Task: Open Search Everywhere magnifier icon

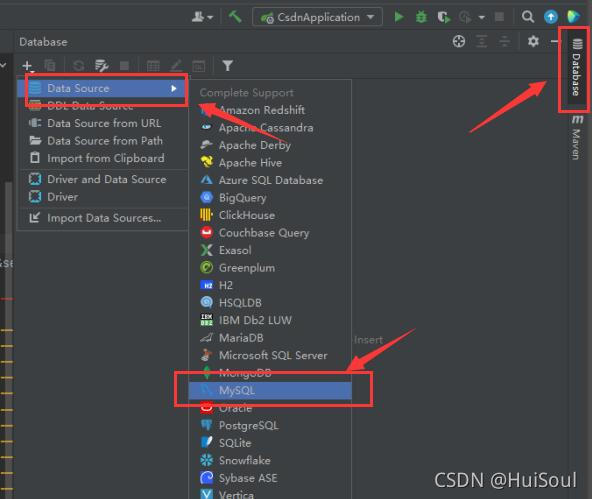Action: tap(527, 17)
